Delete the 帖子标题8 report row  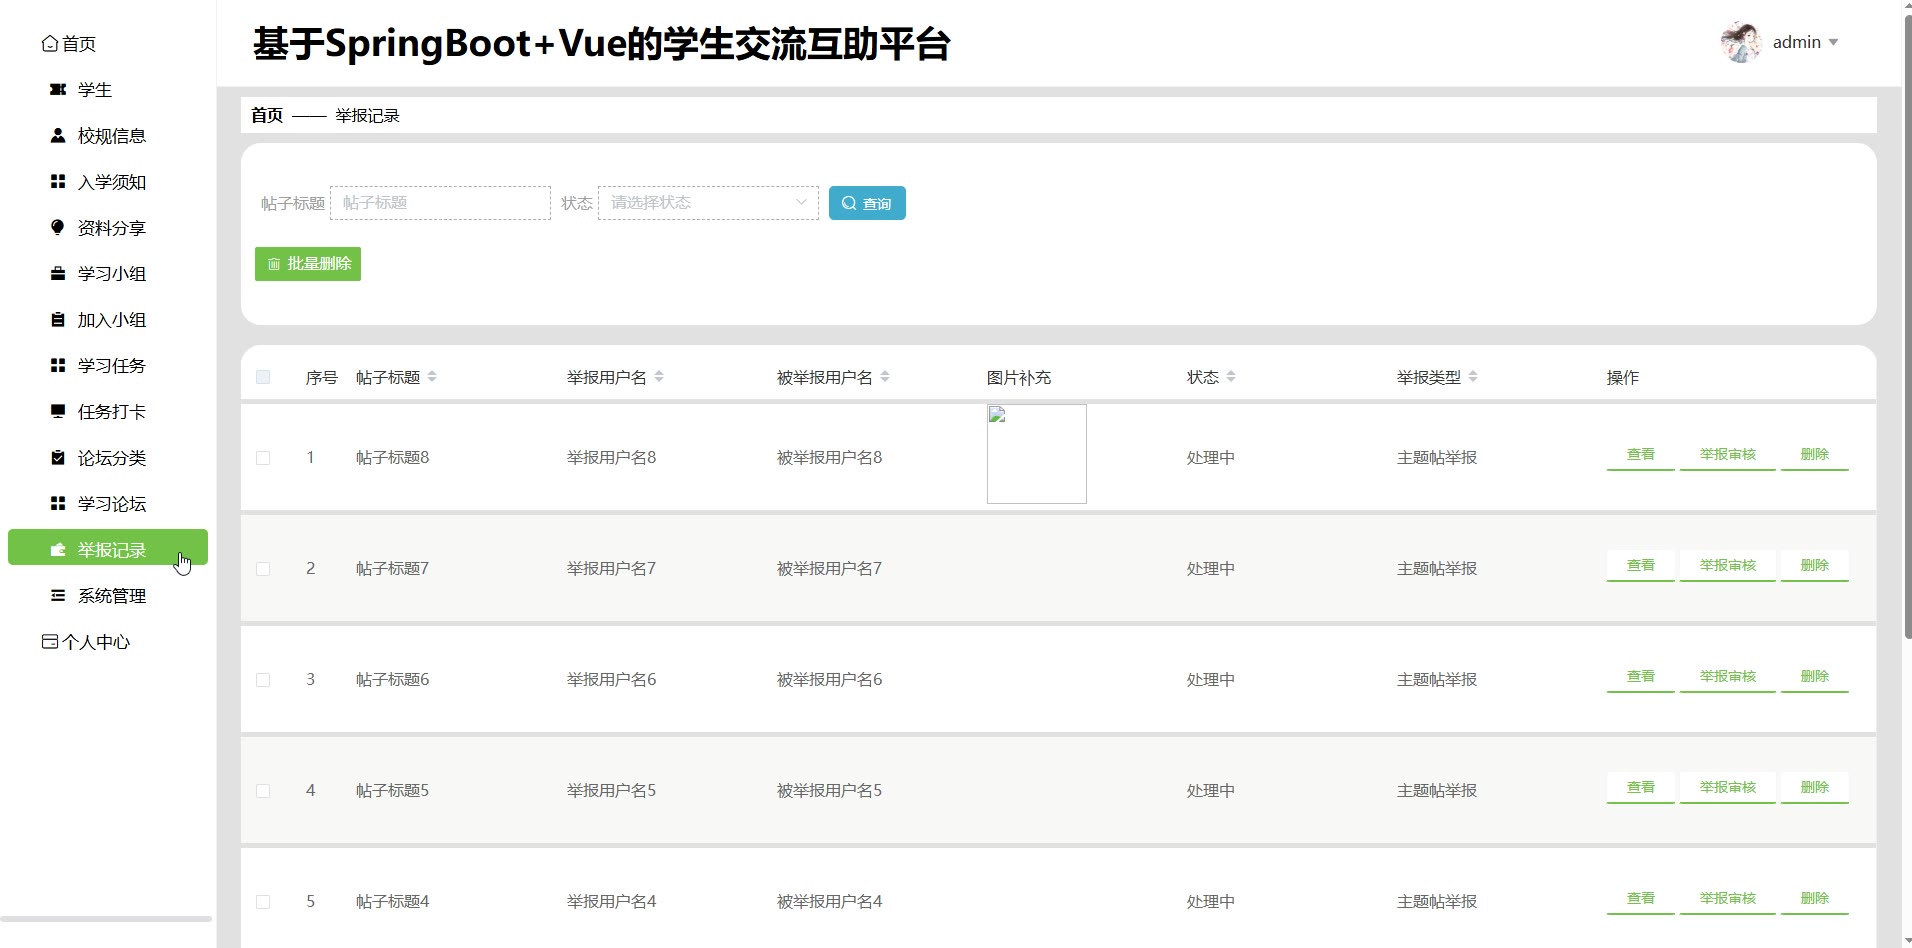(x=1814, y=455)
